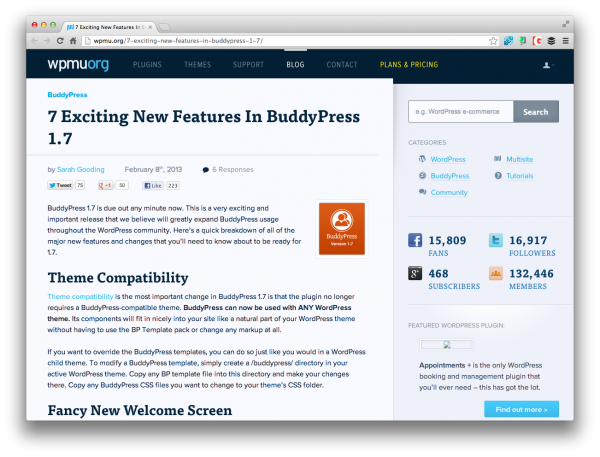Screen dimensions: 600x457
Task: Click the orange members icon
Action: (496, 273)
